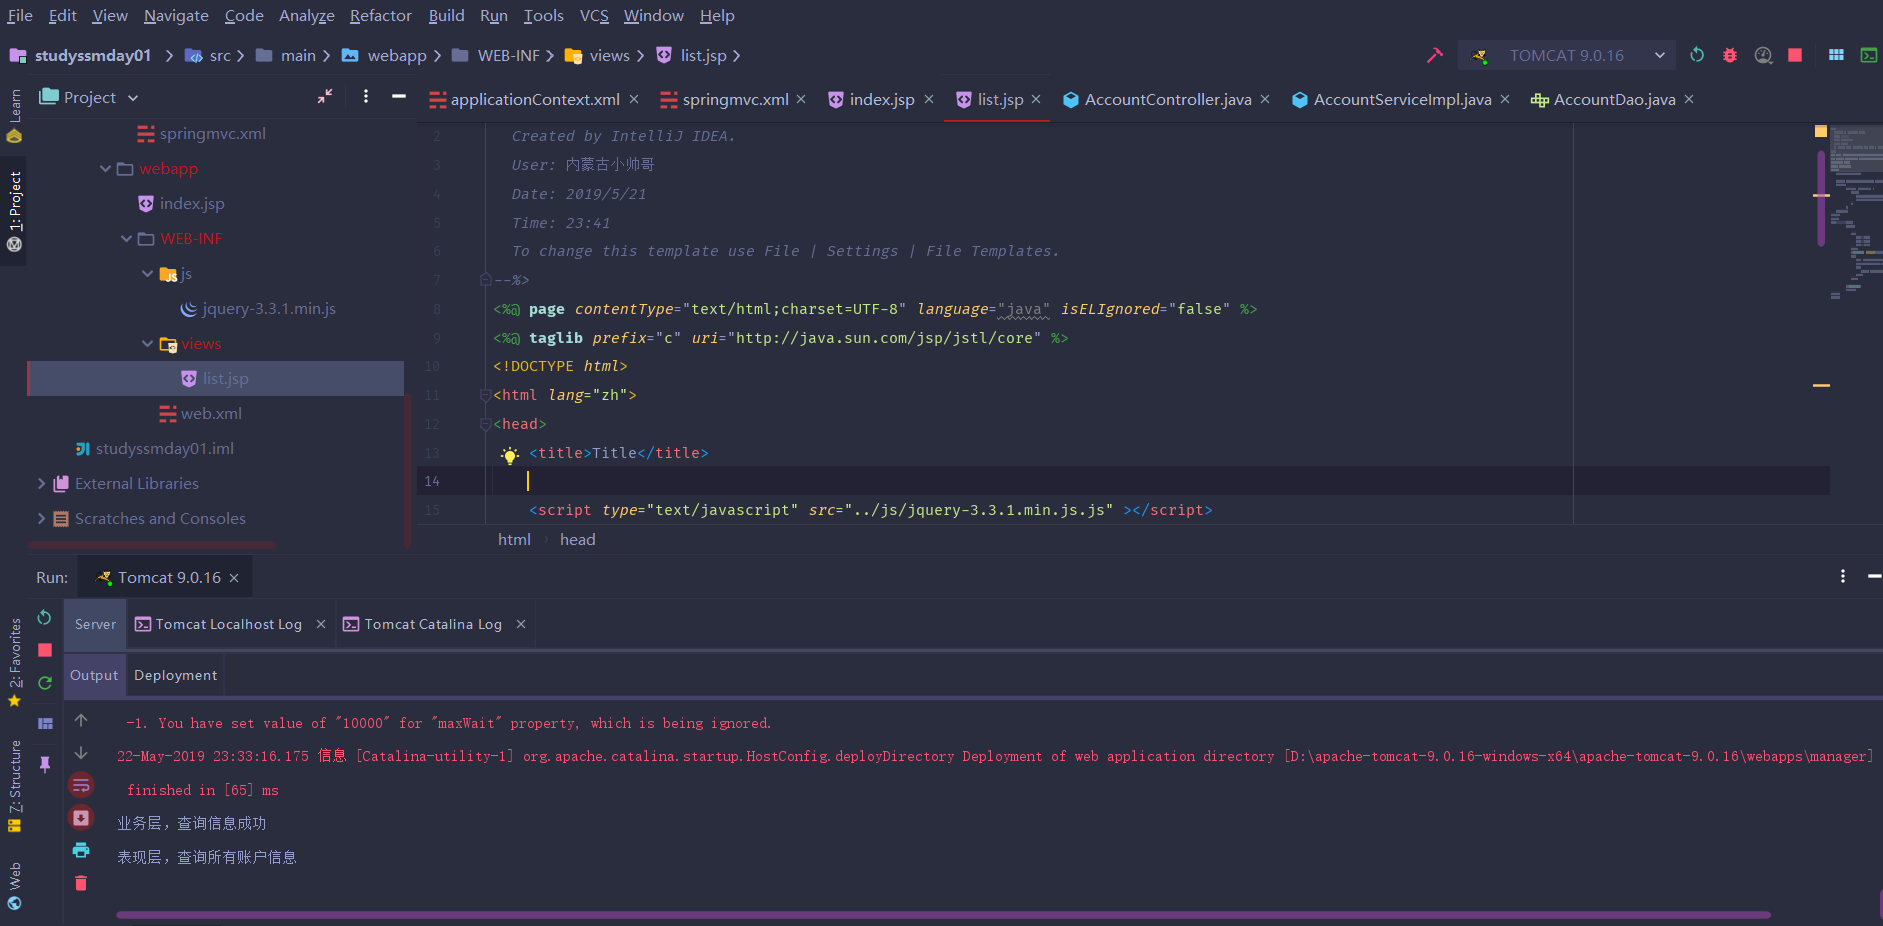Expand External Libraries node

pyautogui.click(x=41, y=483)
